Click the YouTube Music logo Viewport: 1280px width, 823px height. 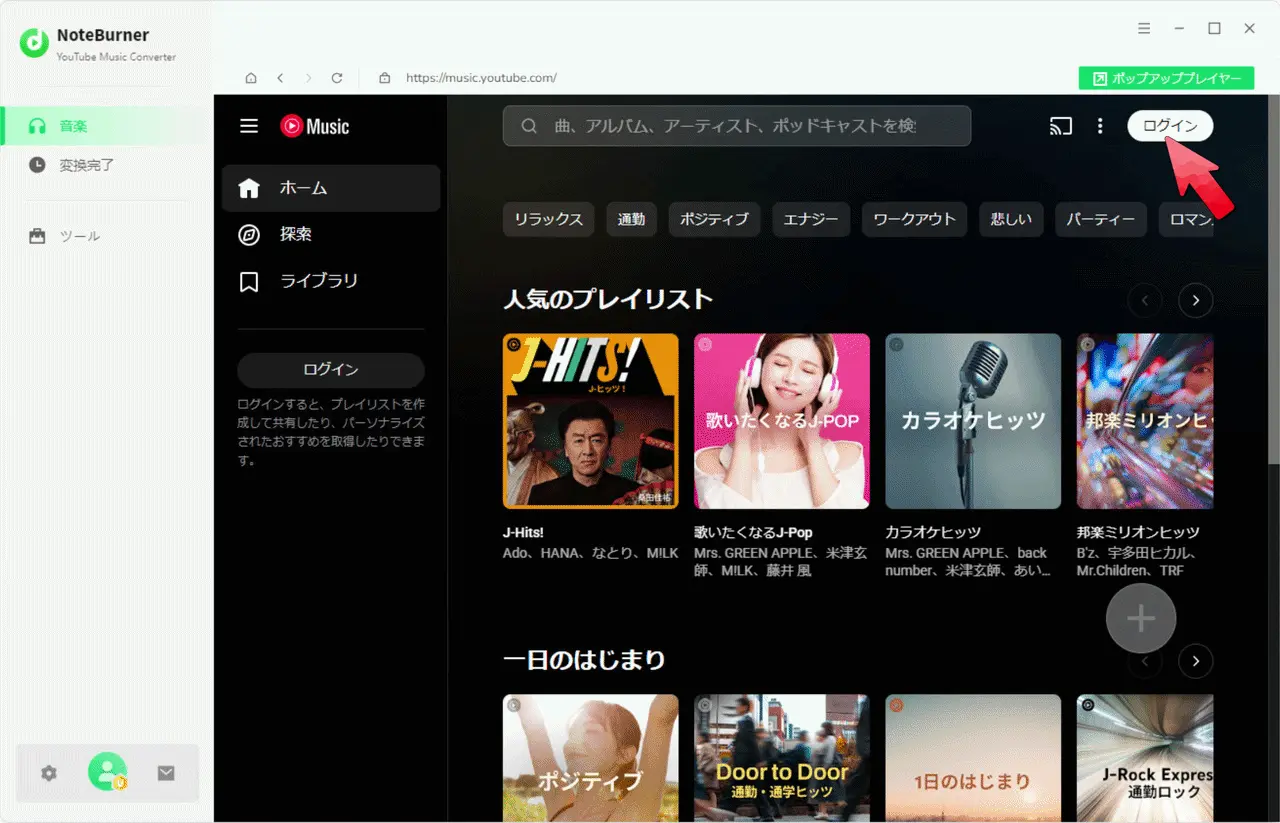(315, 126)
